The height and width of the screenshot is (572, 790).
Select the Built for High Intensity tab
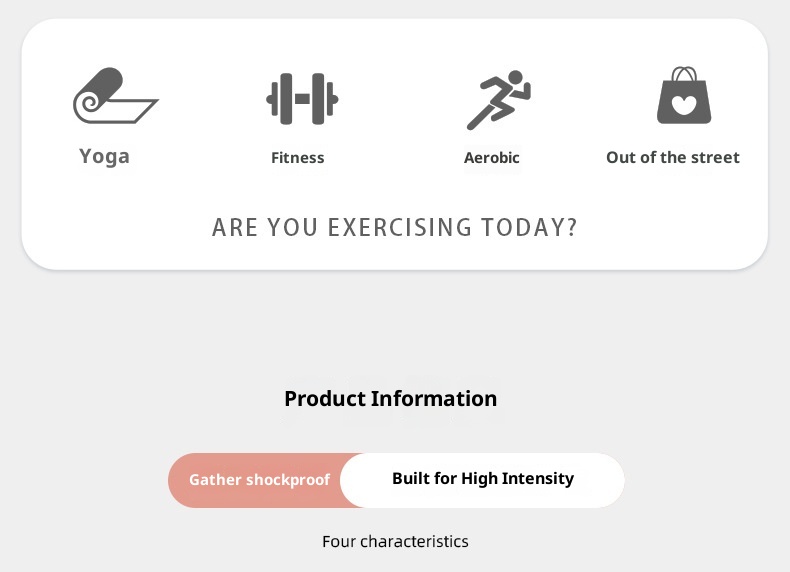click(x=483, y=479)
